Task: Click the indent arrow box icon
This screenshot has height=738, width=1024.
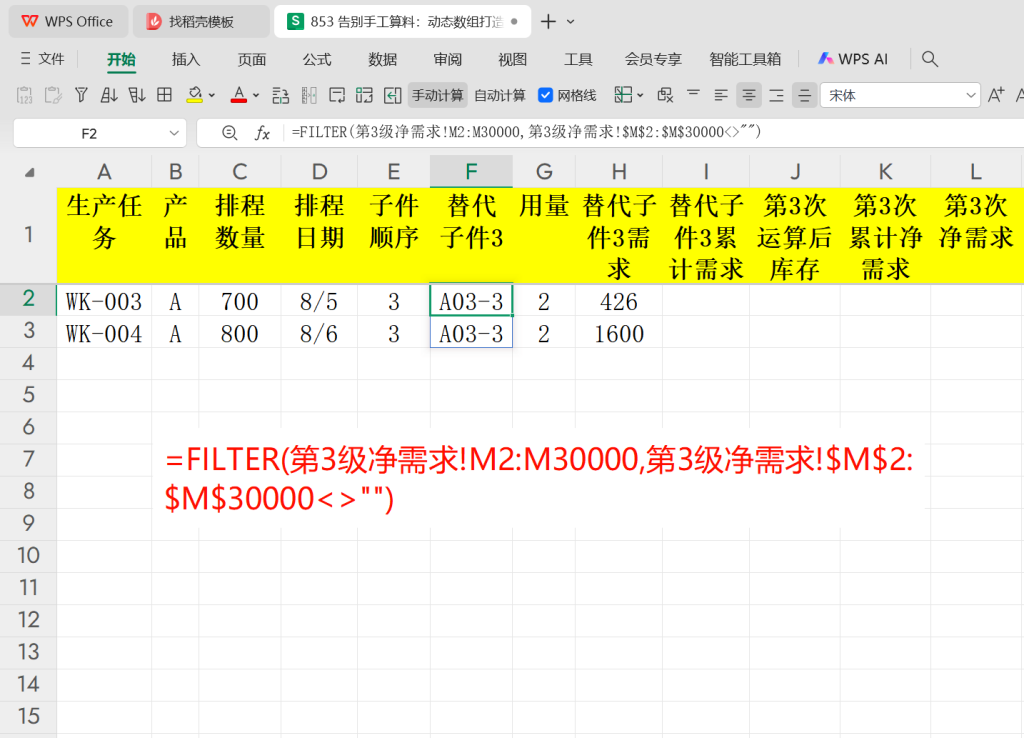Action: coord(392,95)
